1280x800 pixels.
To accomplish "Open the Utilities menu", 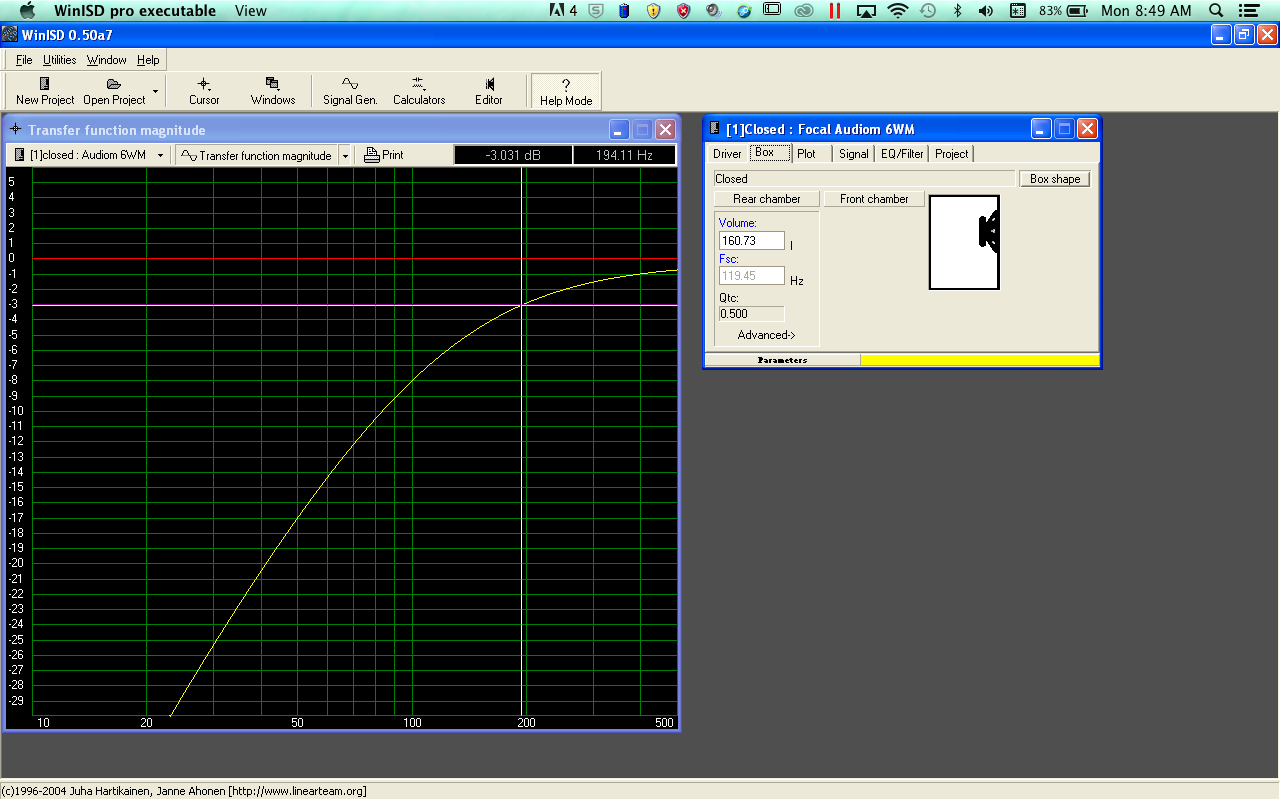I will pyautogui.click(x=60, y=60).
